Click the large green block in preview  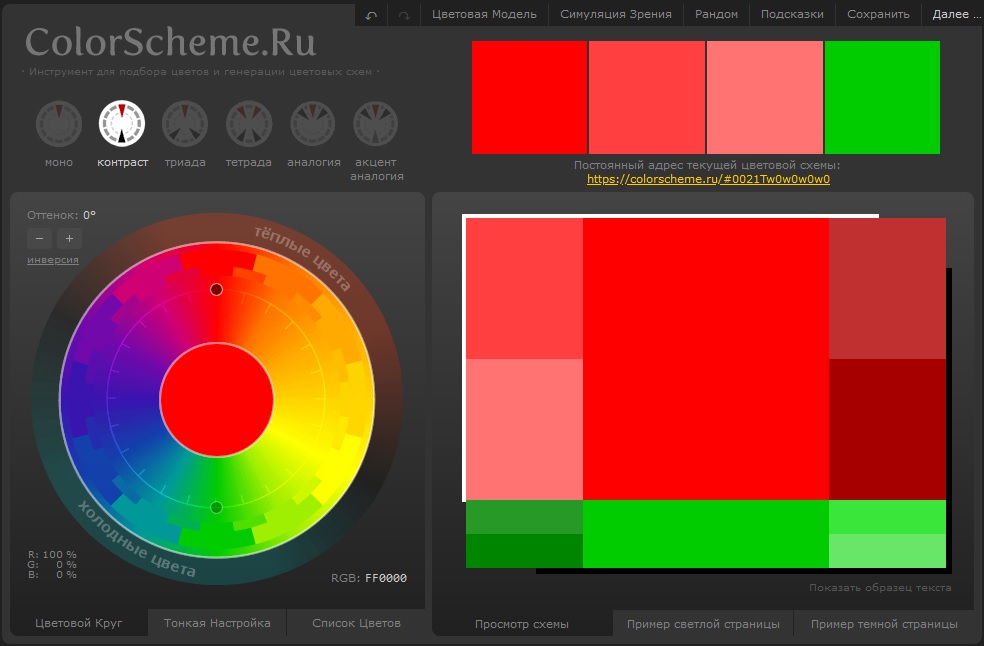706,534
